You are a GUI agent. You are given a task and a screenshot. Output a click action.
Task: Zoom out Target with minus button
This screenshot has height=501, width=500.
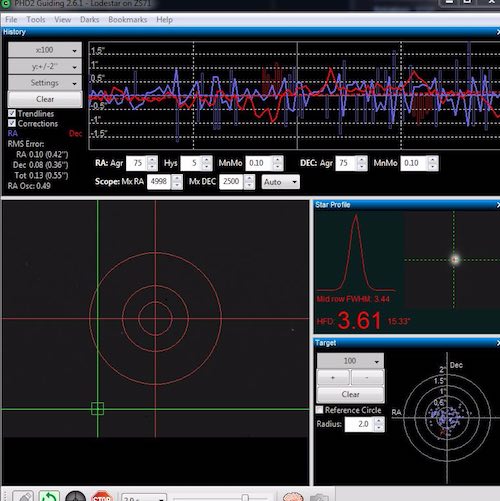(367, 378)
